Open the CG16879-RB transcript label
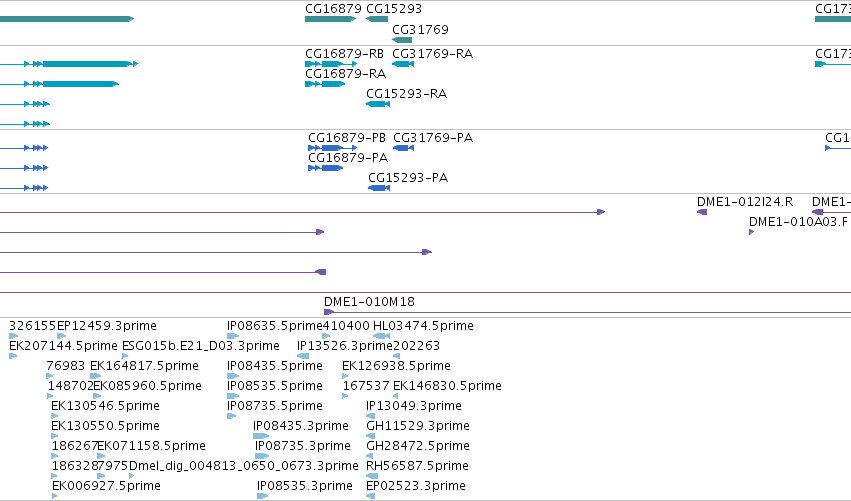This screenshot has height=501, width=851. (344, 54)
